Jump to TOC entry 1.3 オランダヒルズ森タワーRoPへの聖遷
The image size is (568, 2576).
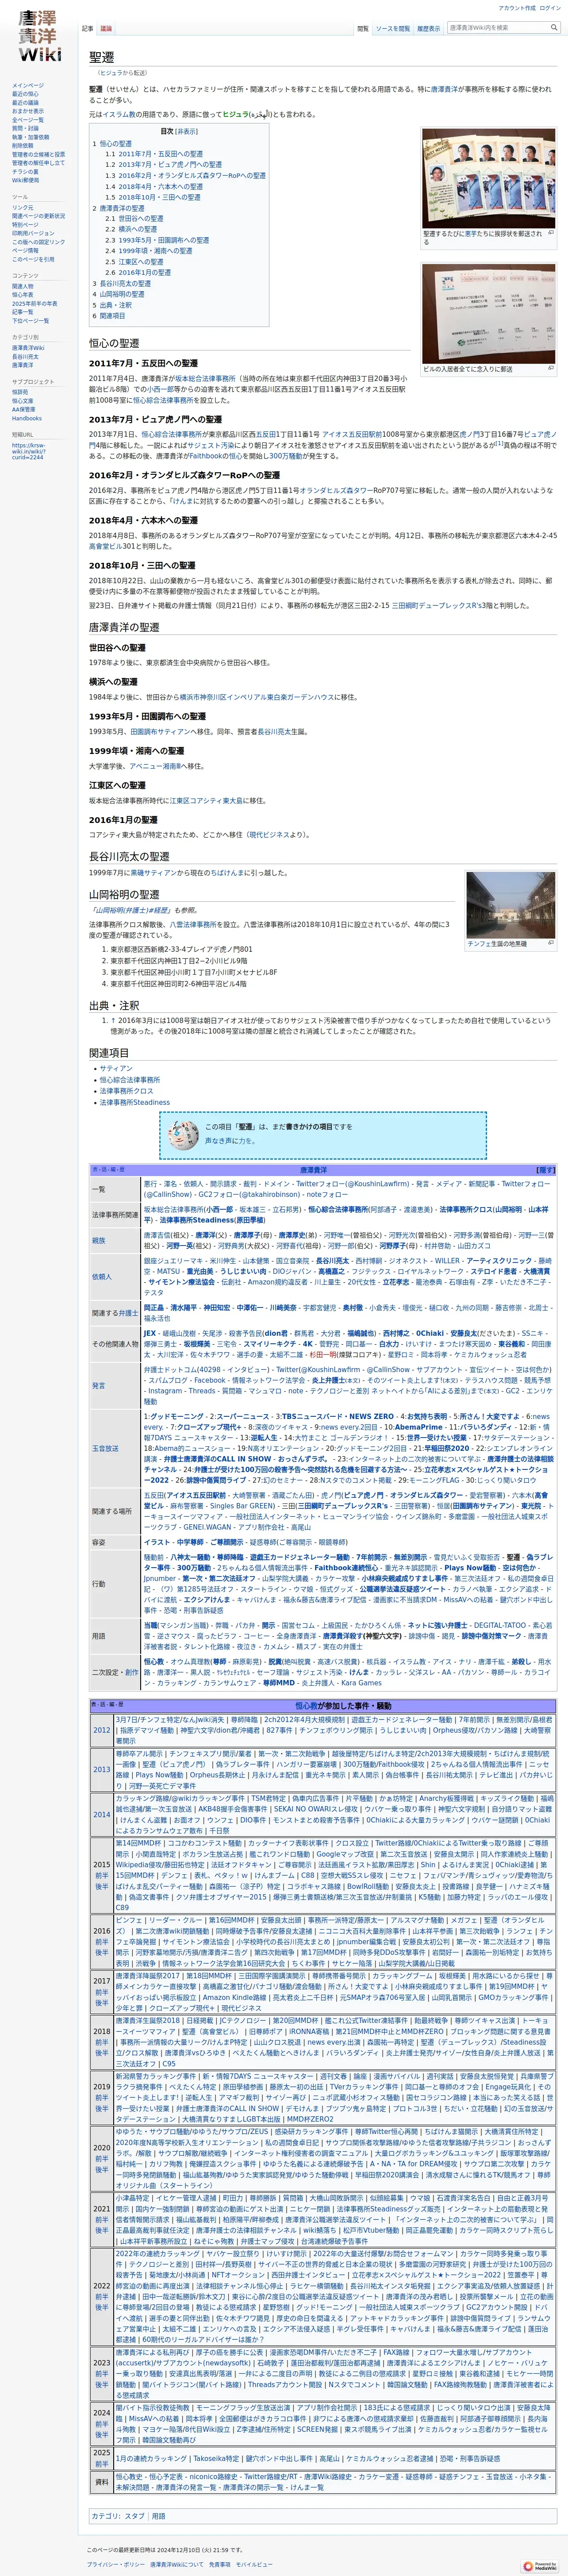185,175
